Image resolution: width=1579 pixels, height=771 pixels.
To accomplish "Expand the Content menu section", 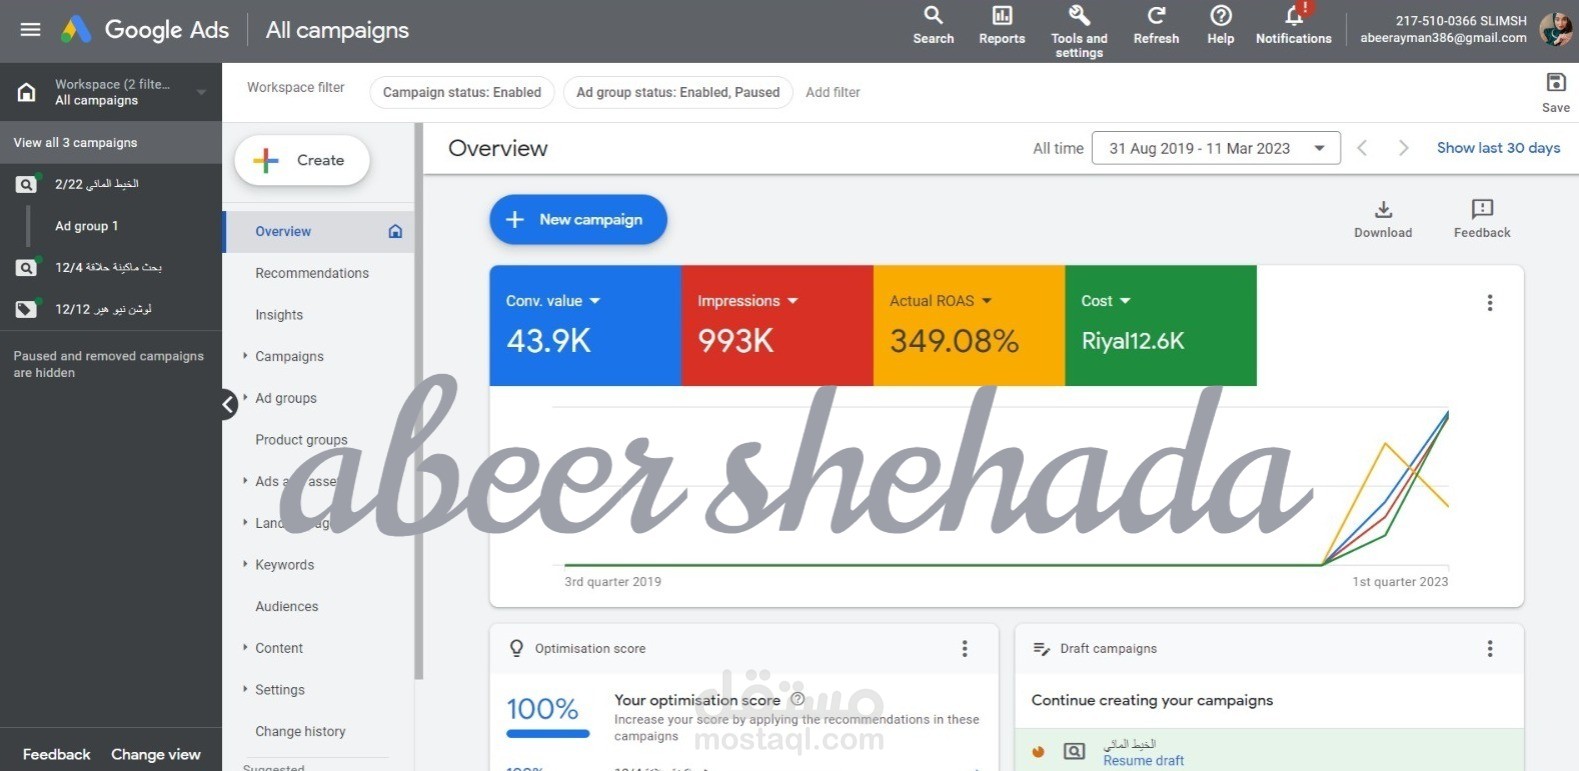I will [245, 647].
